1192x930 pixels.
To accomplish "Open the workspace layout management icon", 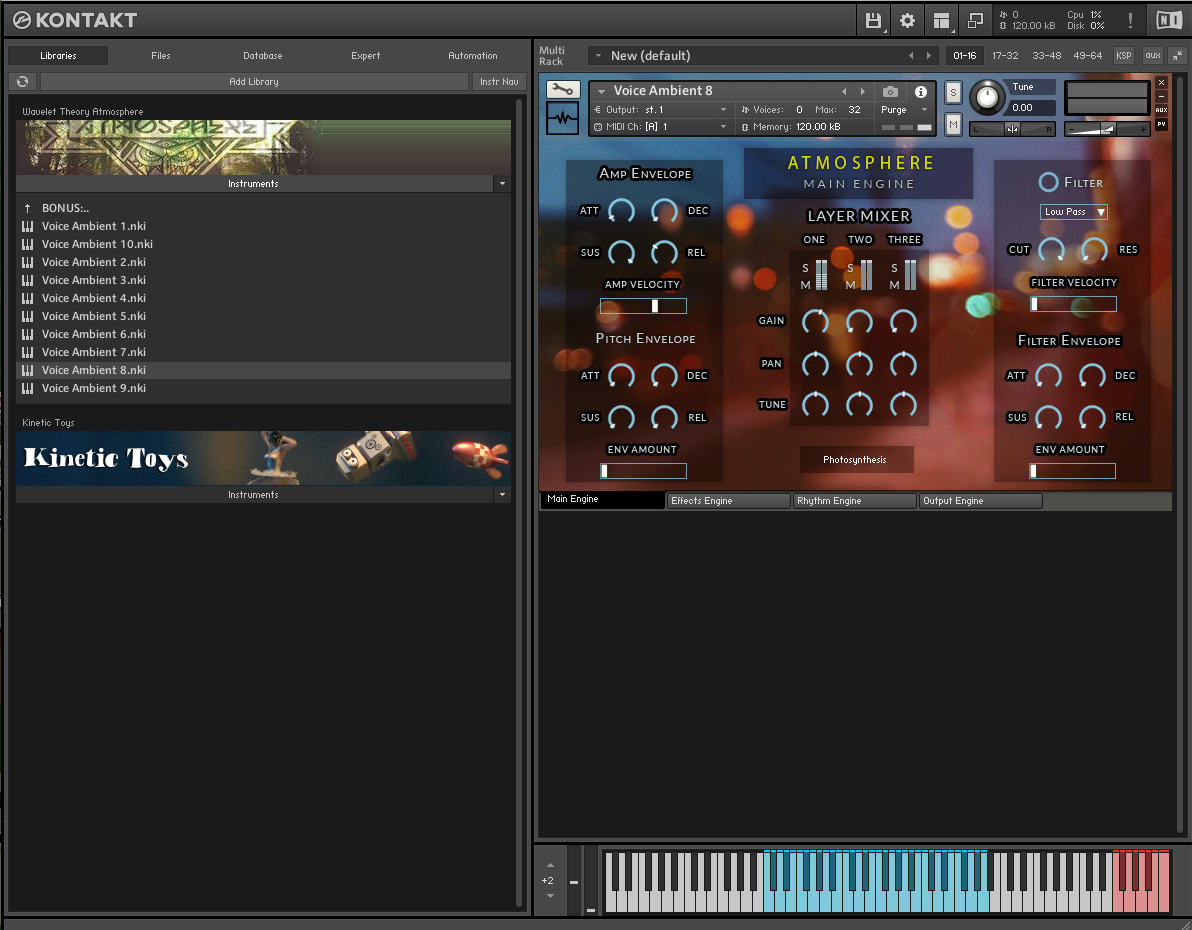I will tap(941, 21).
